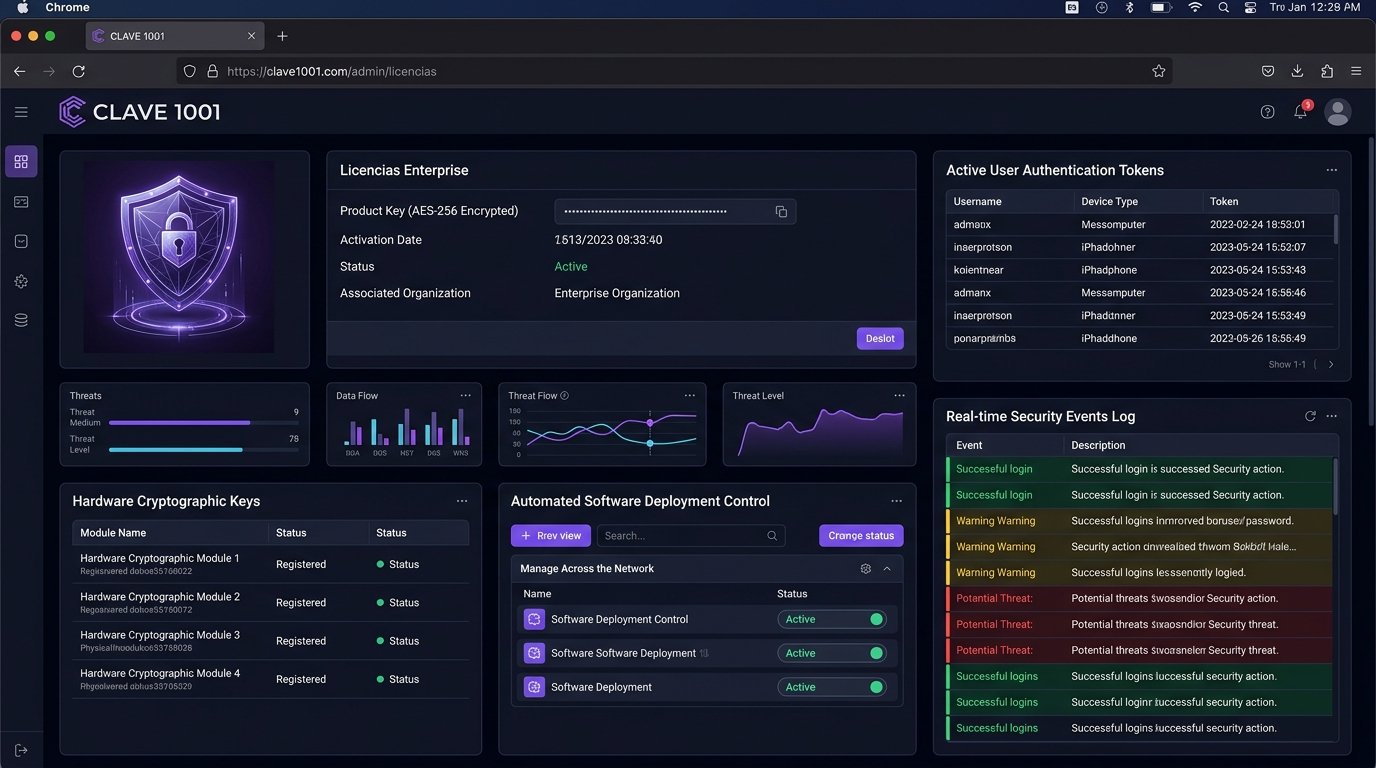The width and height of the screenshot is (1376, 768).
Task: Click the Threat Level progress bar
Action: point(204,450)
